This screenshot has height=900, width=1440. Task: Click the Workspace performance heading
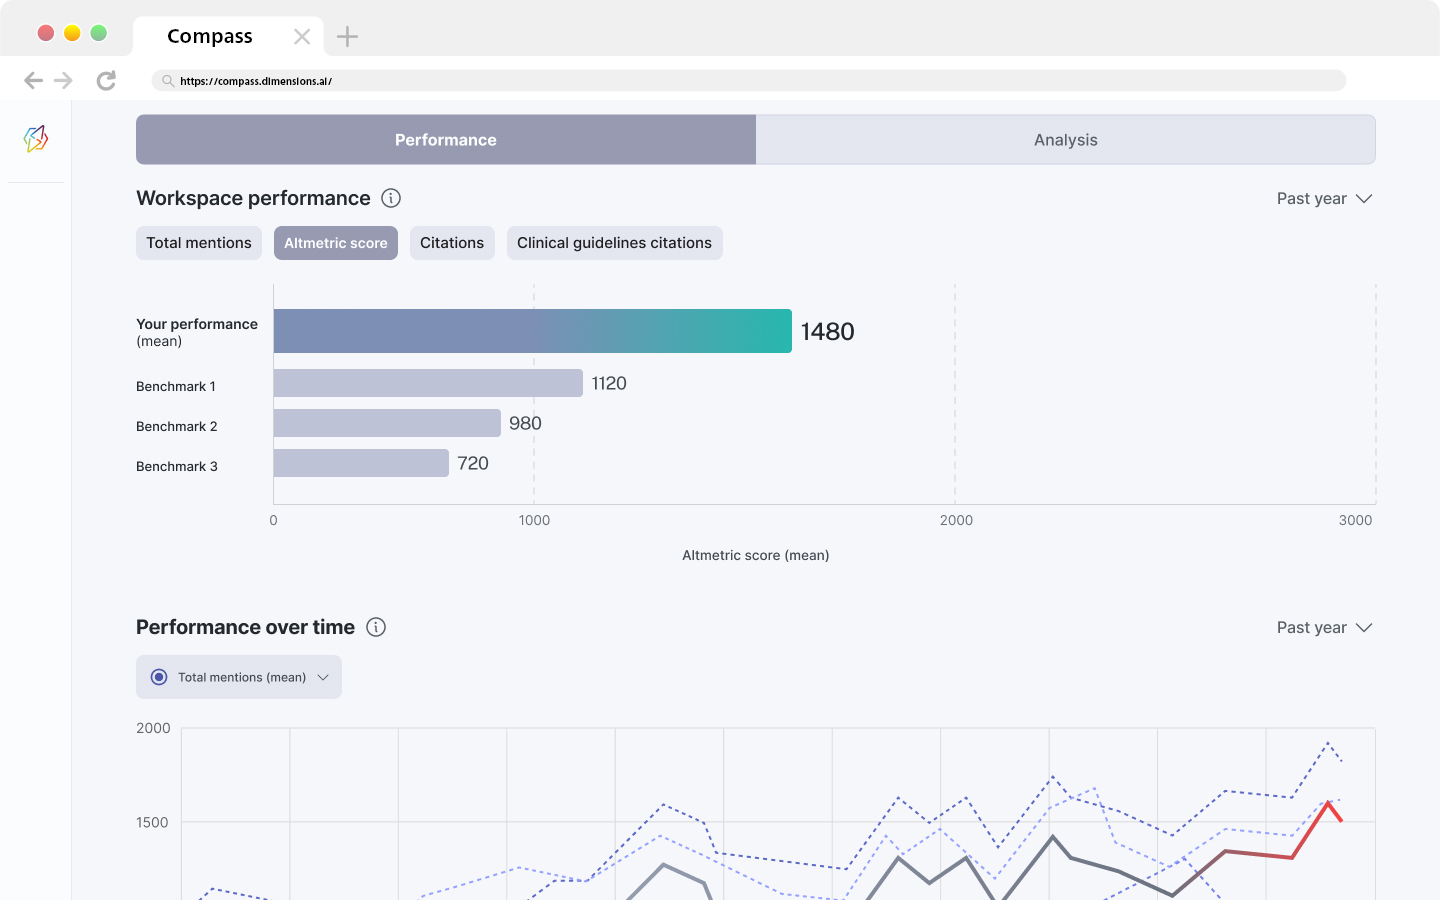(x=253, y=198)
